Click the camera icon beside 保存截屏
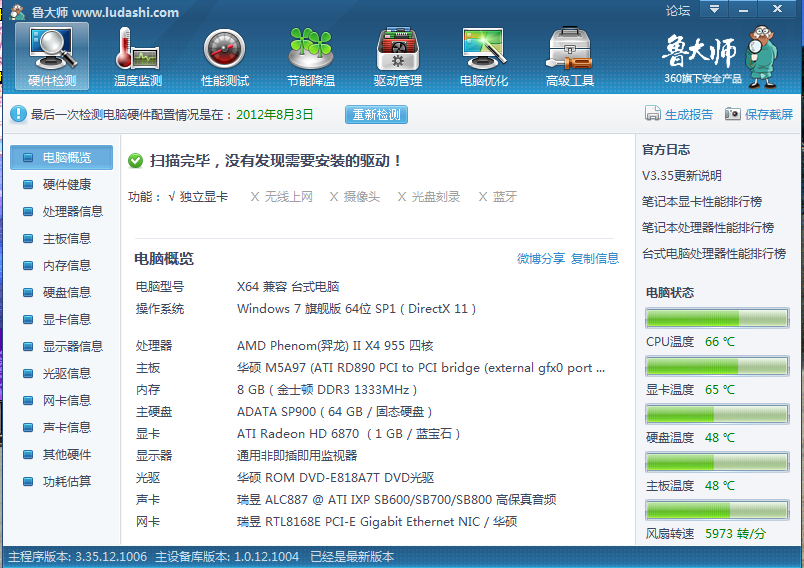The height and width of the screenshot is (568, 804). [x=732, y=114]
